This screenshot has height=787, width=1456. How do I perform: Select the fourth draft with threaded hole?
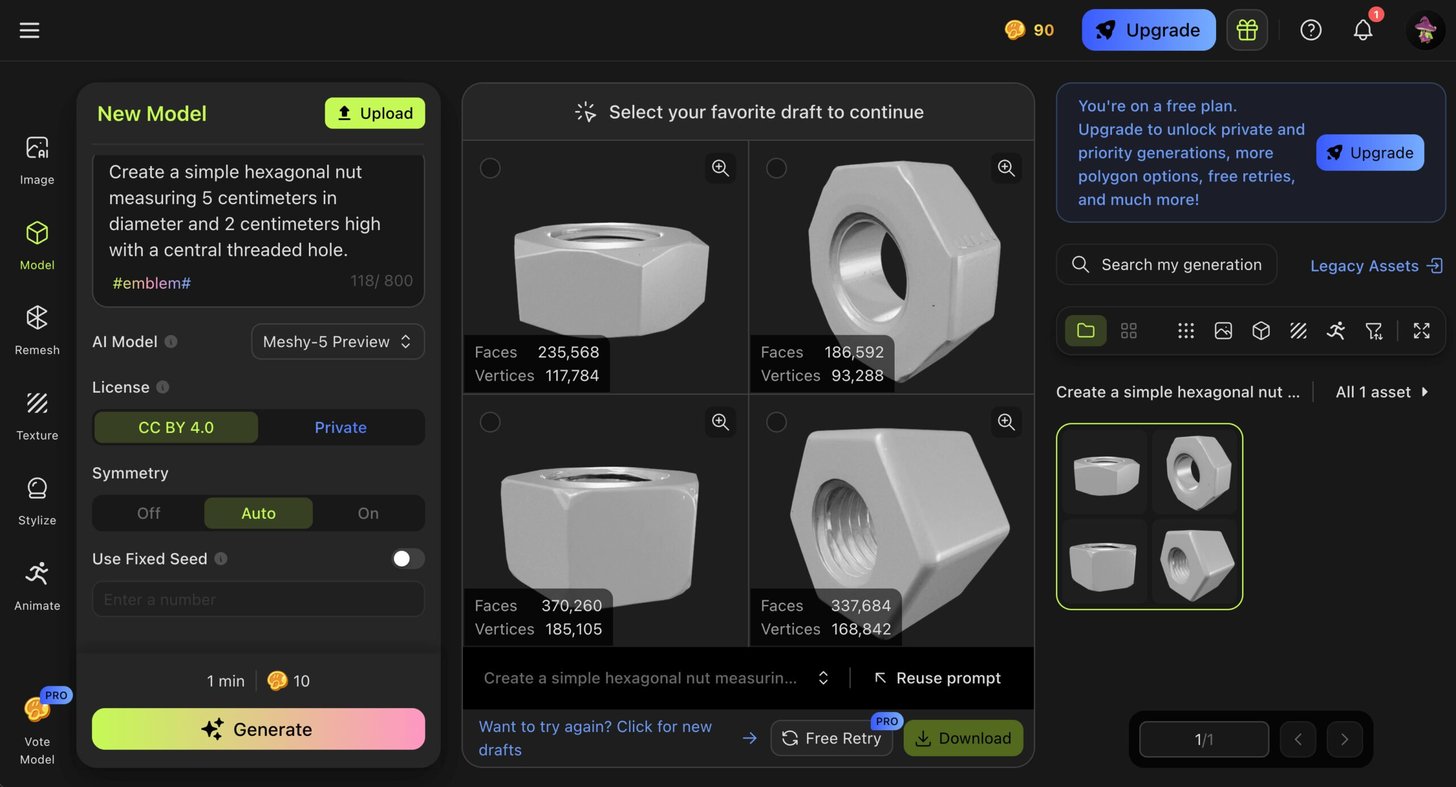point(776,422)
